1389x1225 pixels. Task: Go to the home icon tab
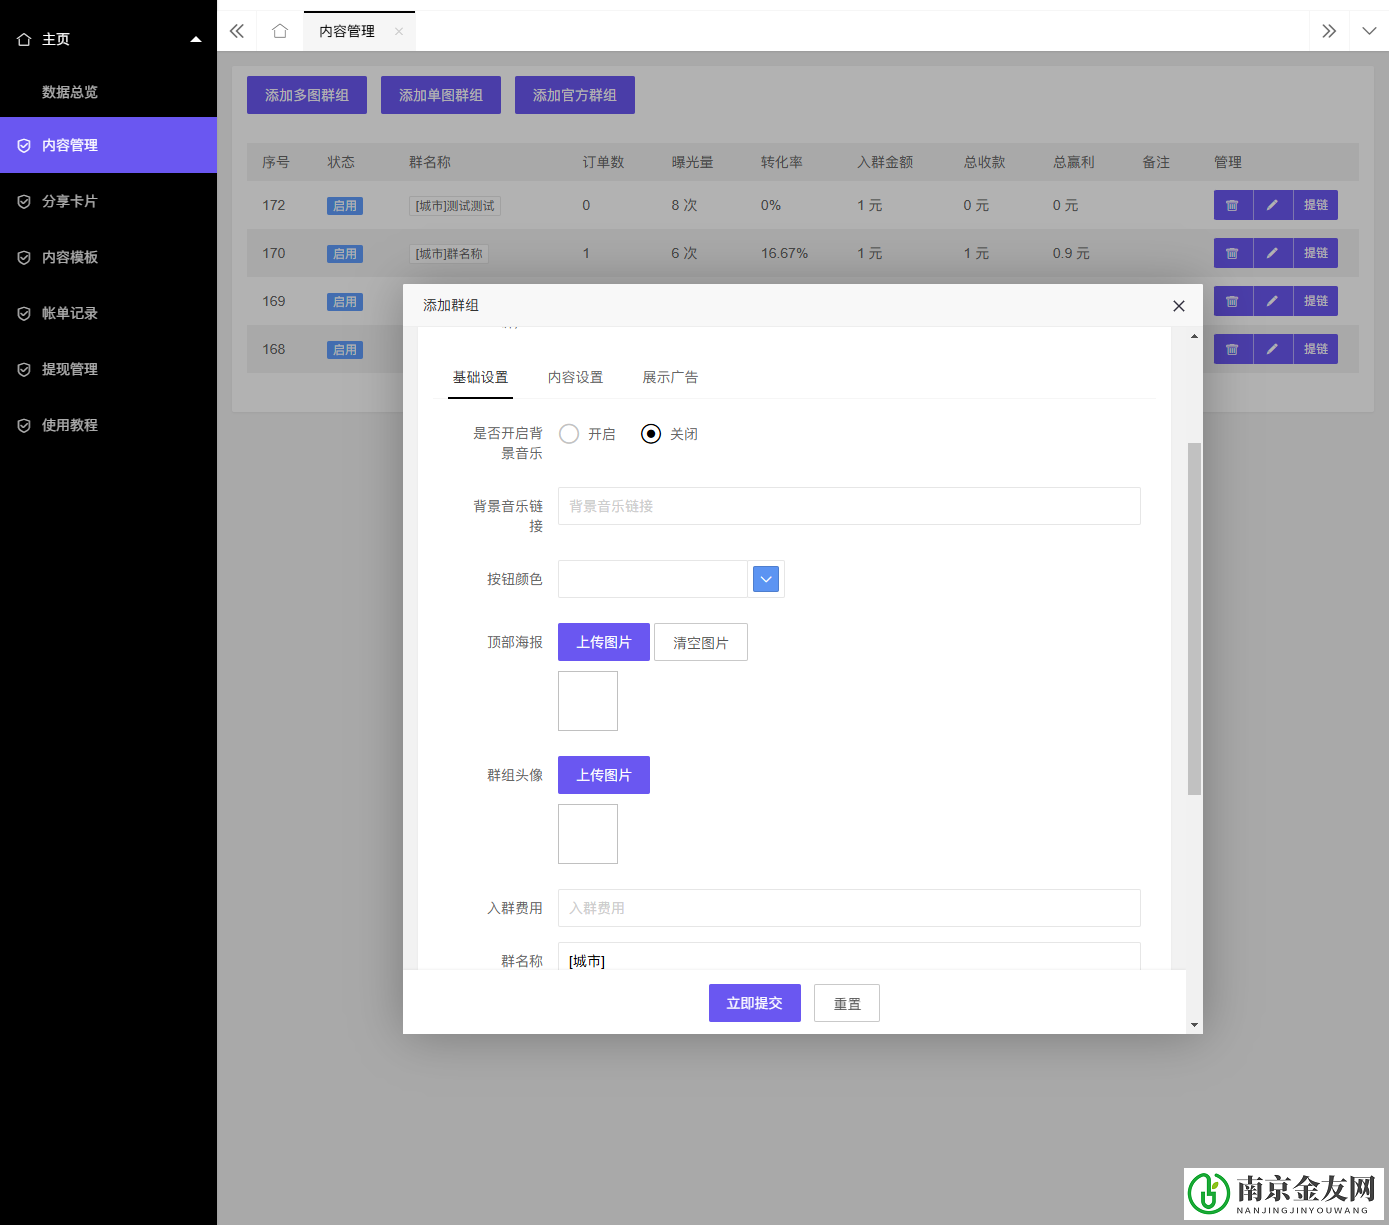tap(280, 31)
